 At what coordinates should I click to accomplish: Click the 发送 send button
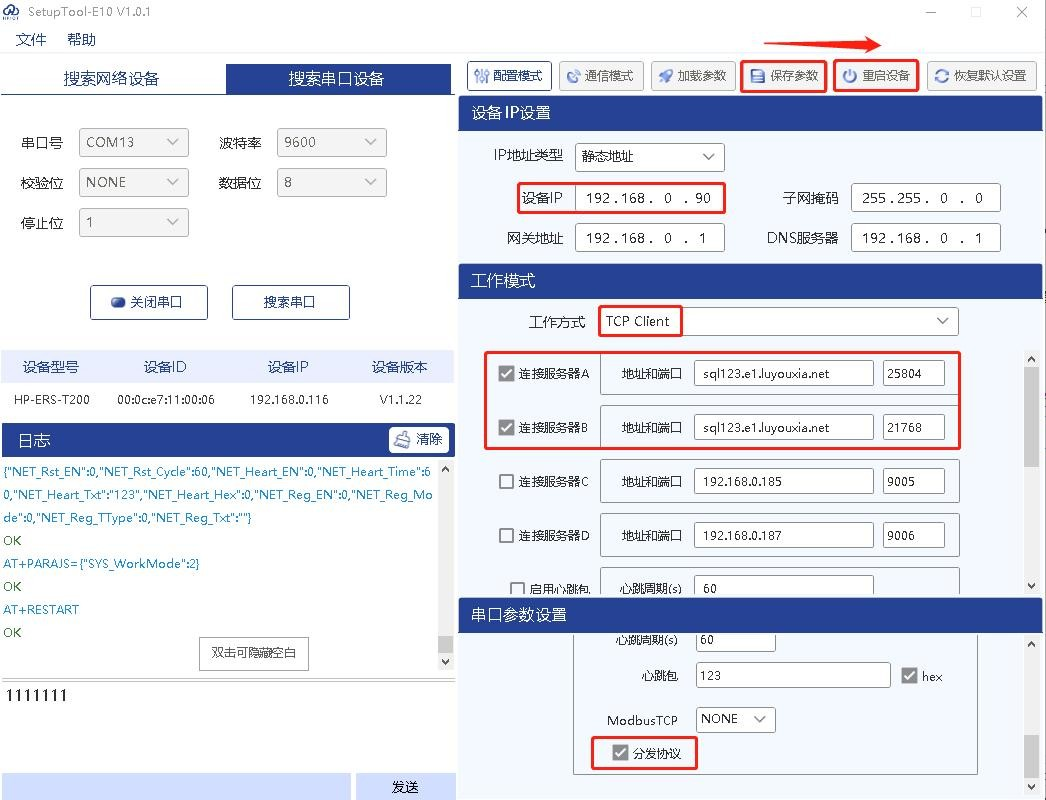pyautogui.click(x=406, y=787)
